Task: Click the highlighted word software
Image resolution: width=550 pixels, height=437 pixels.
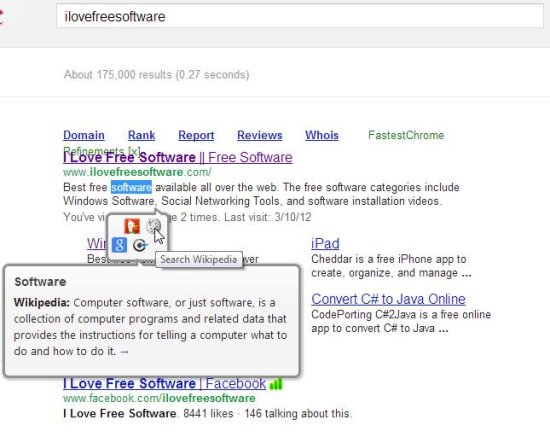Action: [131, 187]
